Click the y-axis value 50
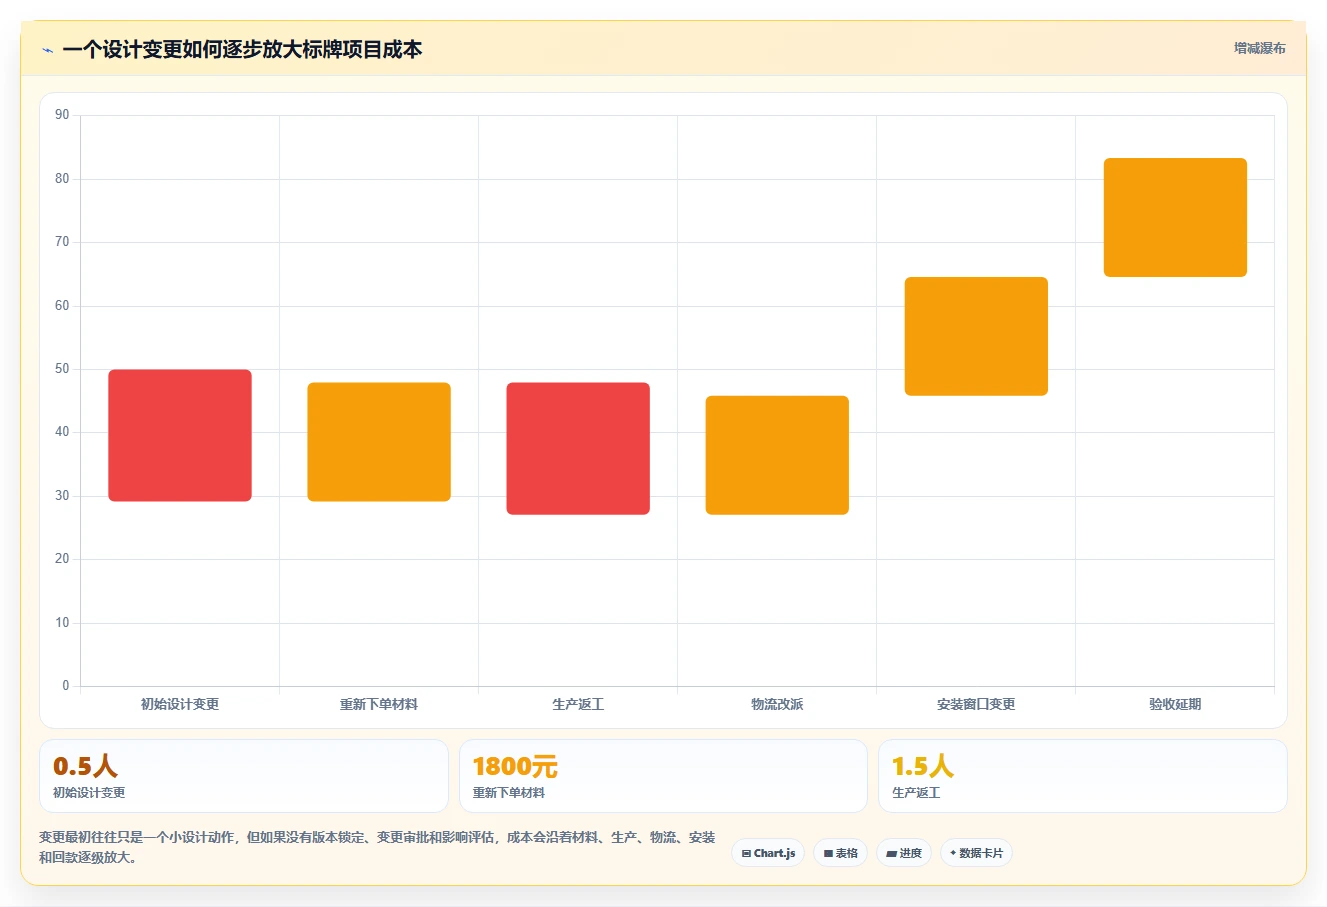Image resolution: width=1327 pixels, height=907 pixels. tap(62, 369)
